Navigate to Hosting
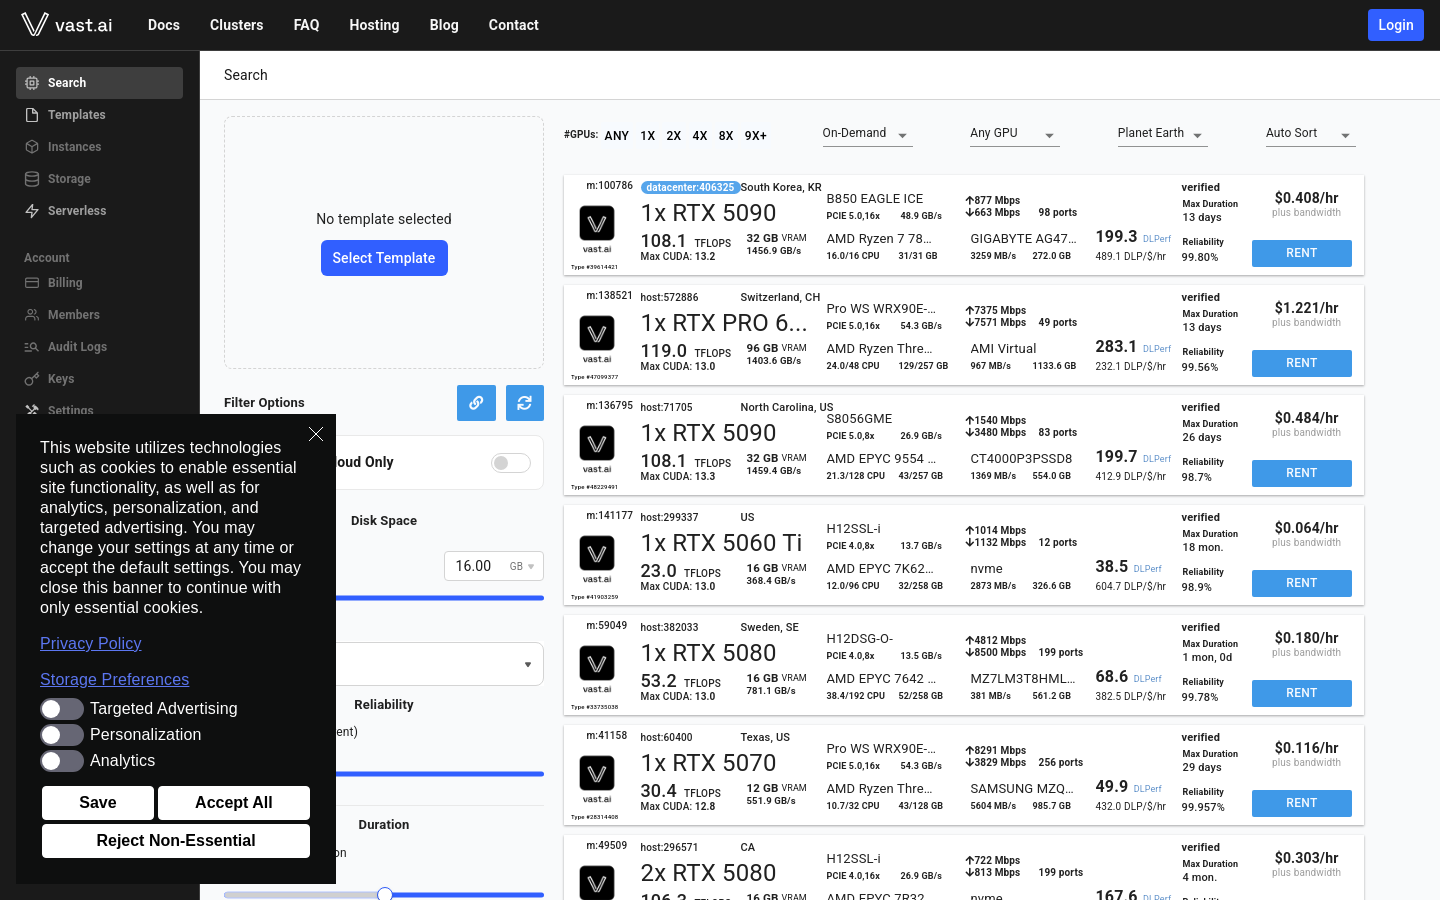The image size is (1440, 900). 374,25
